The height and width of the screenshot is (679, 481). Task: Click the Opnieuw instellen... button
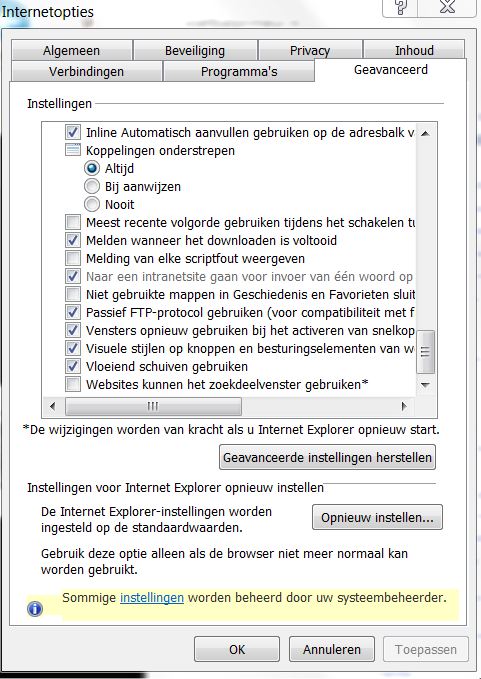[377, 517]
